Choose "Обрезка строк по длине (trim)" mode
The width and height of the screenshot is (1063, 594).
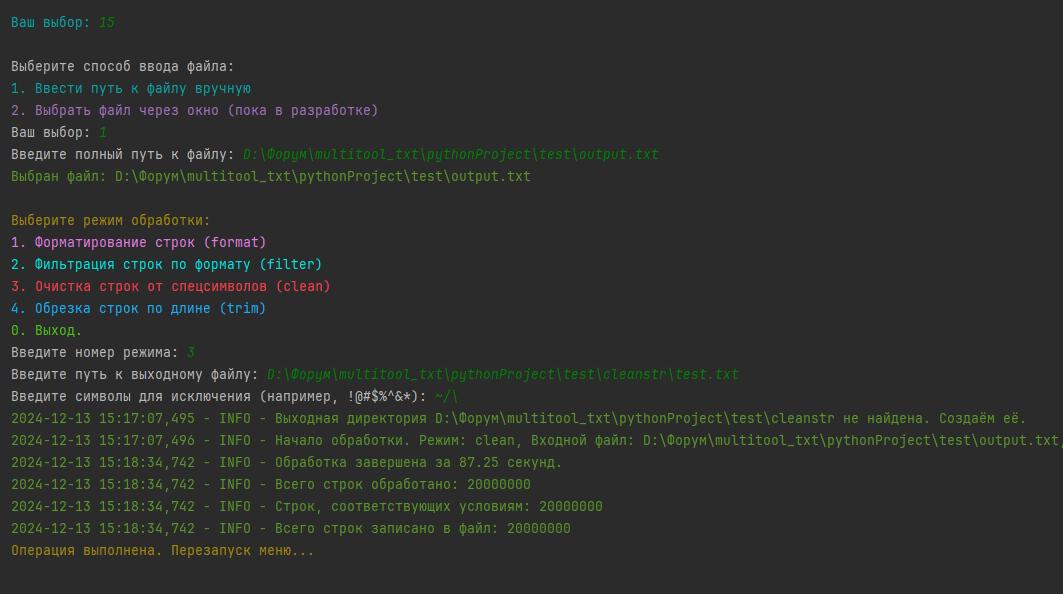click(139, 309)
